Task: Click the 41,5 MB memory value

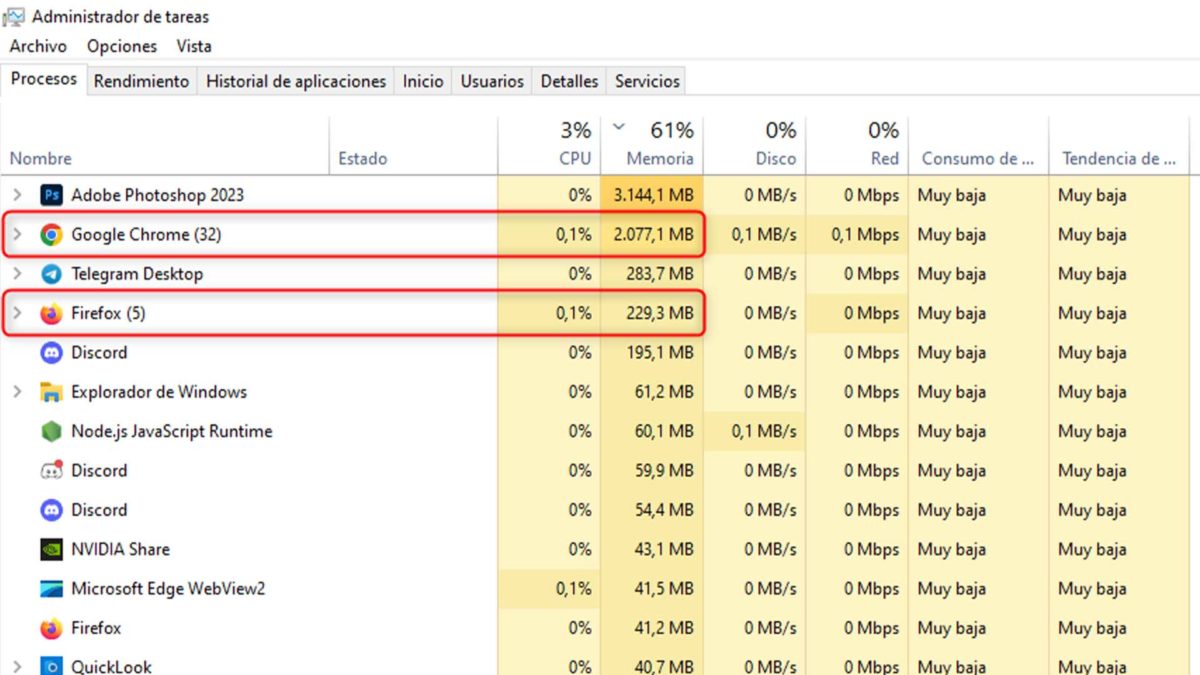Action: tap(666, 589)
